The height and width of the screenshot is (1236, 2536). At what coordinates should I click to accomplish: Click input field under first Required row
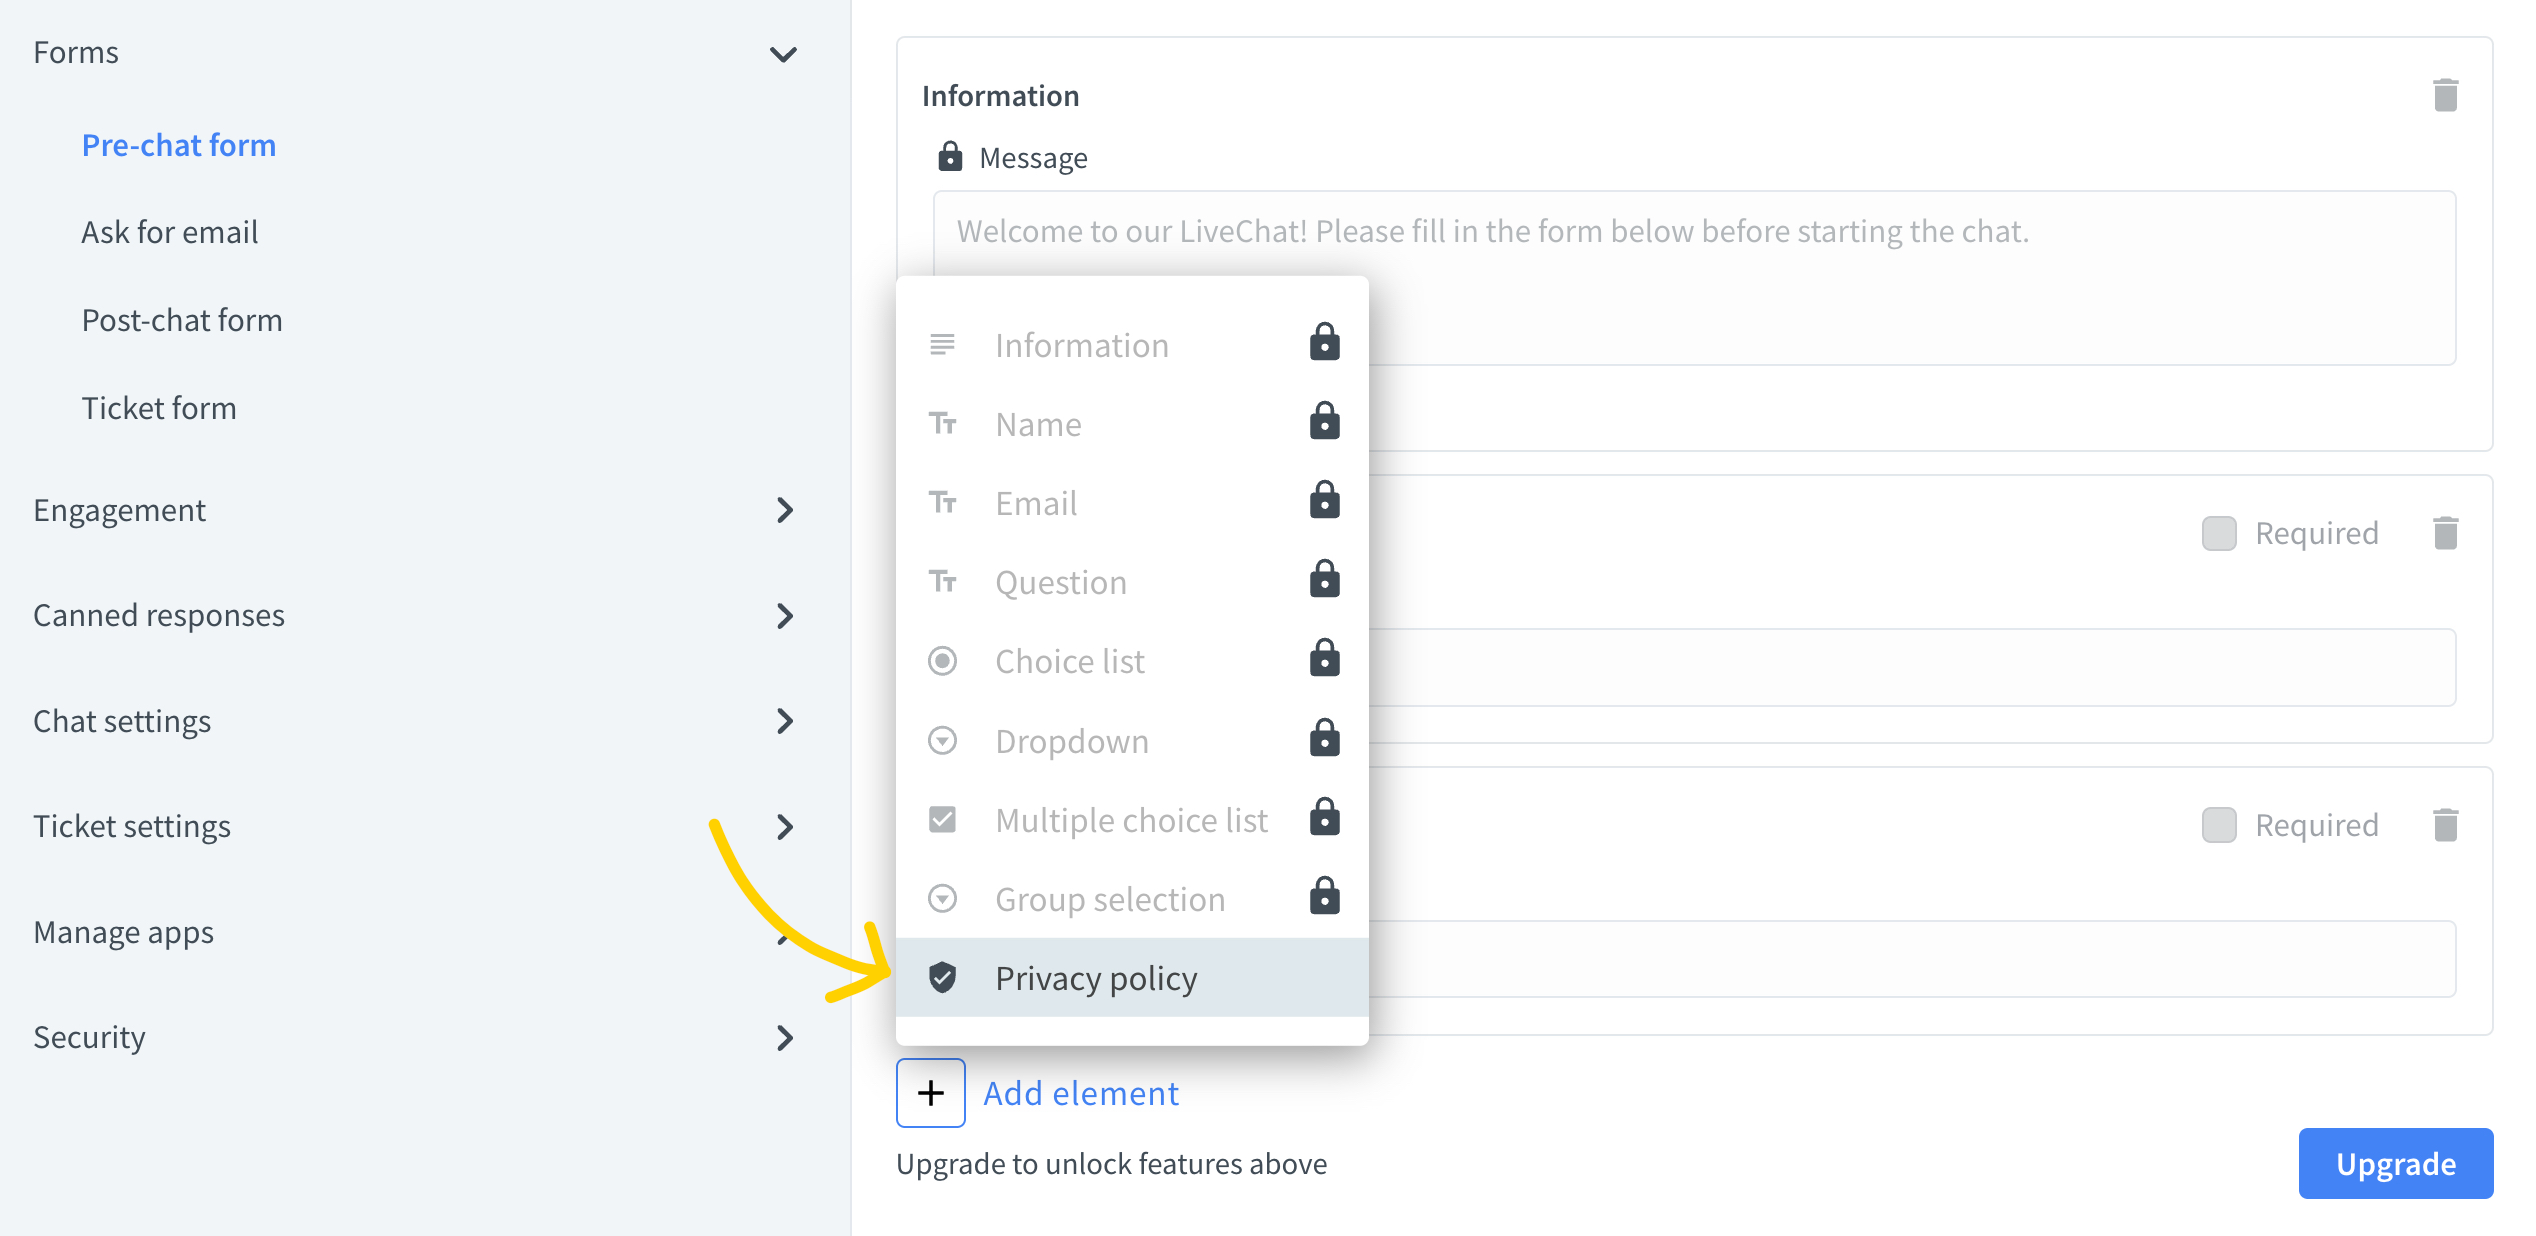click(1911, 667)
